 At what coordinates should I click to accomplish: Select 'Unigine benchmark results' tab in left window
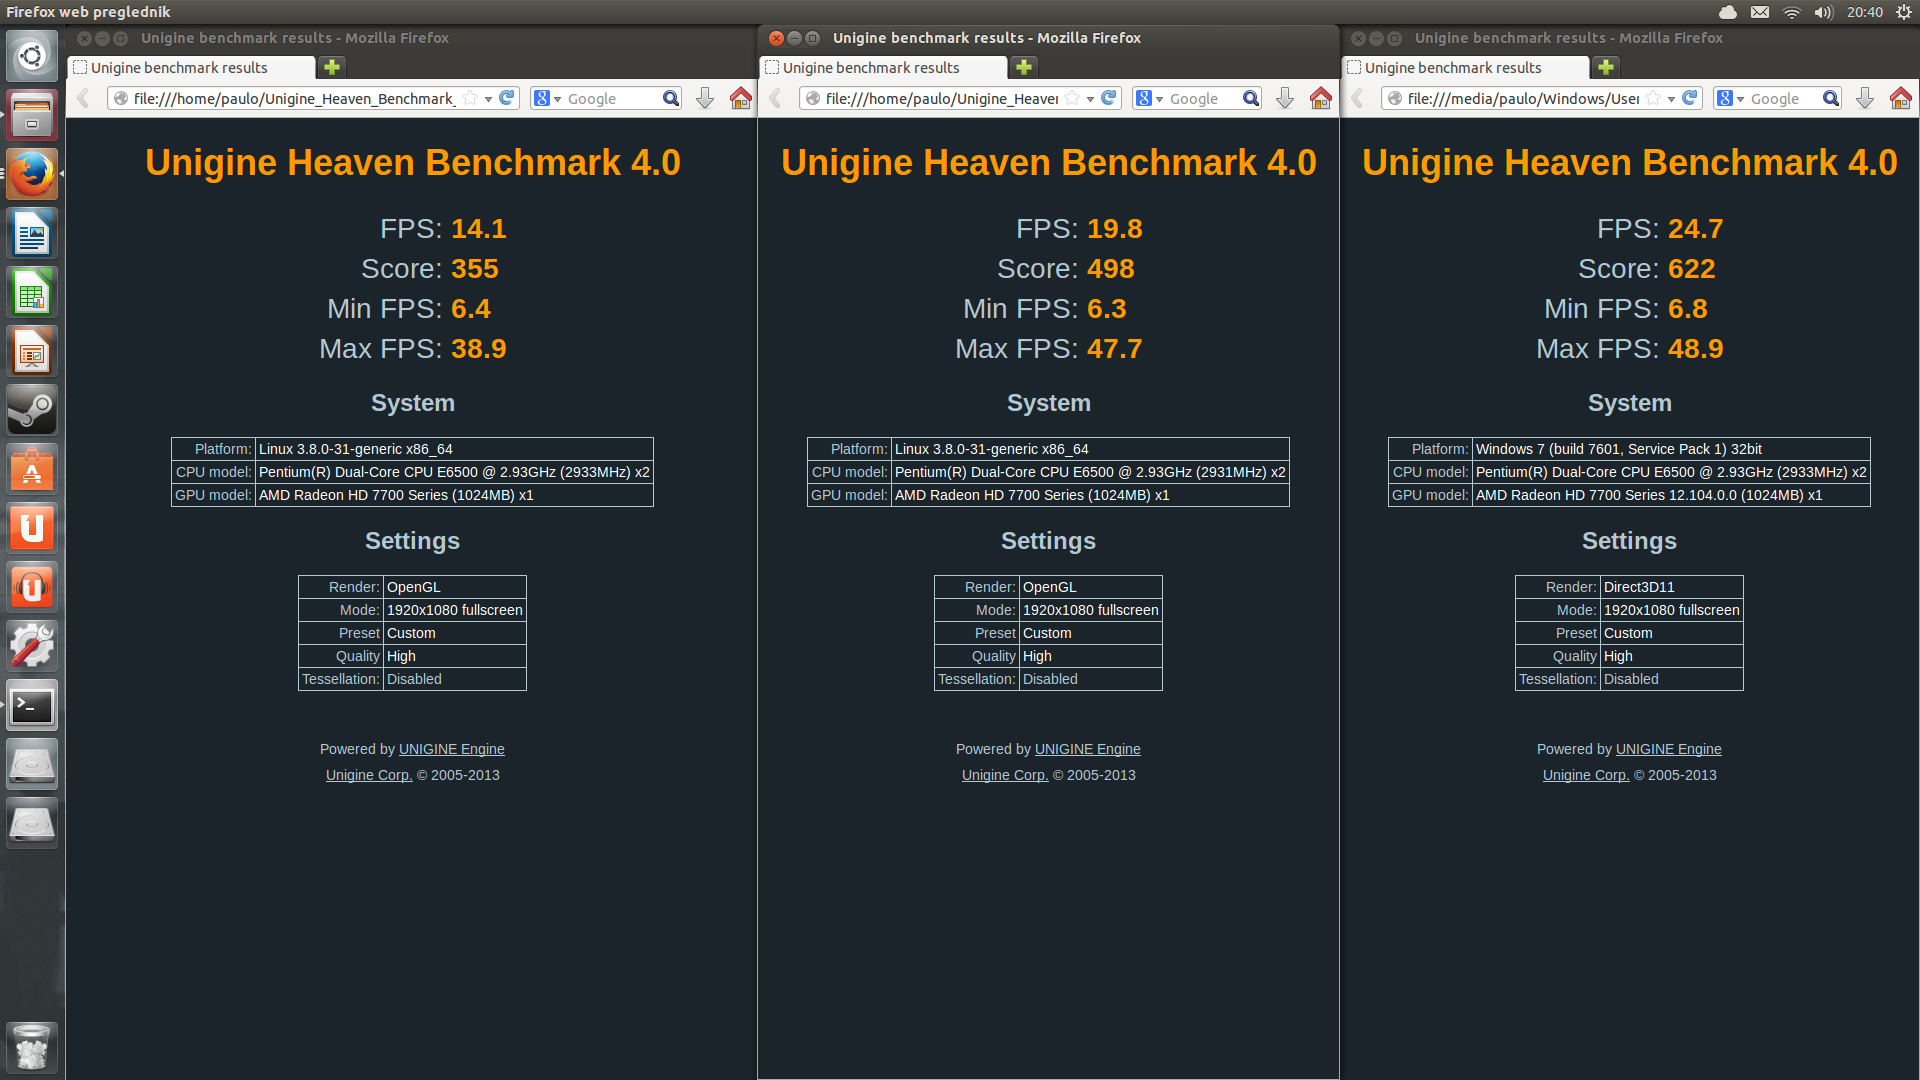click(191, 67)
